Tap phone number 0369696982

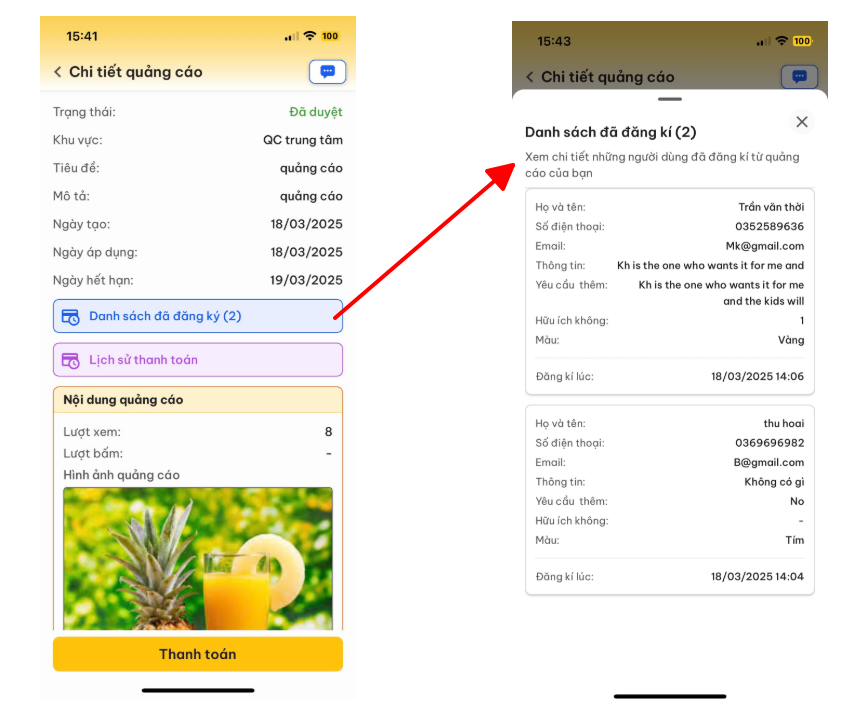coord(769,443)
